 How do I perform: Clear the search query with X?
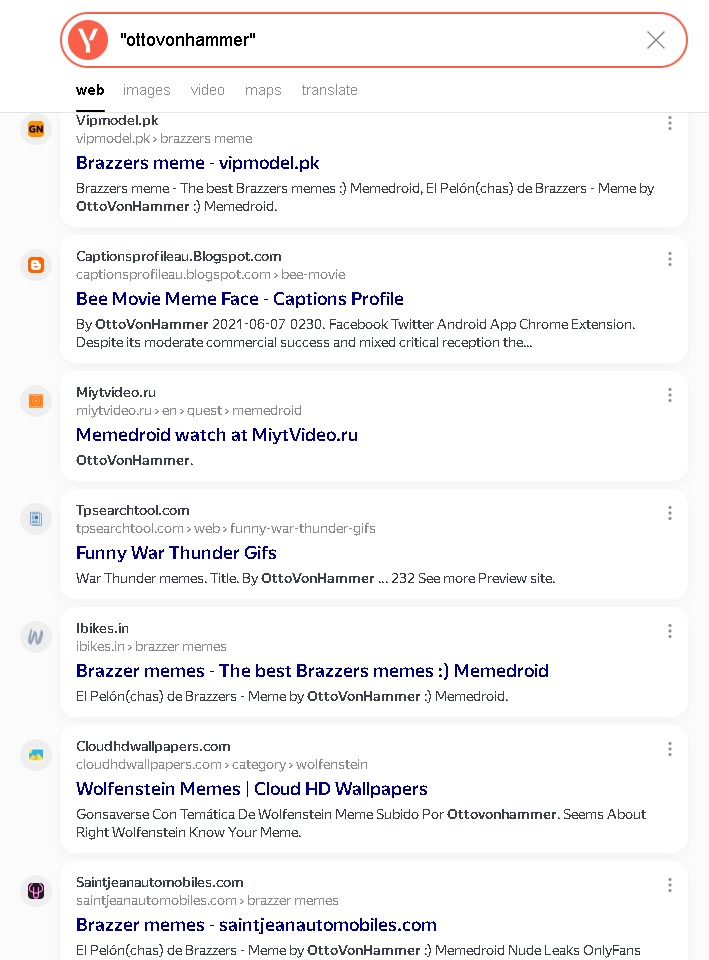(656, 40)
